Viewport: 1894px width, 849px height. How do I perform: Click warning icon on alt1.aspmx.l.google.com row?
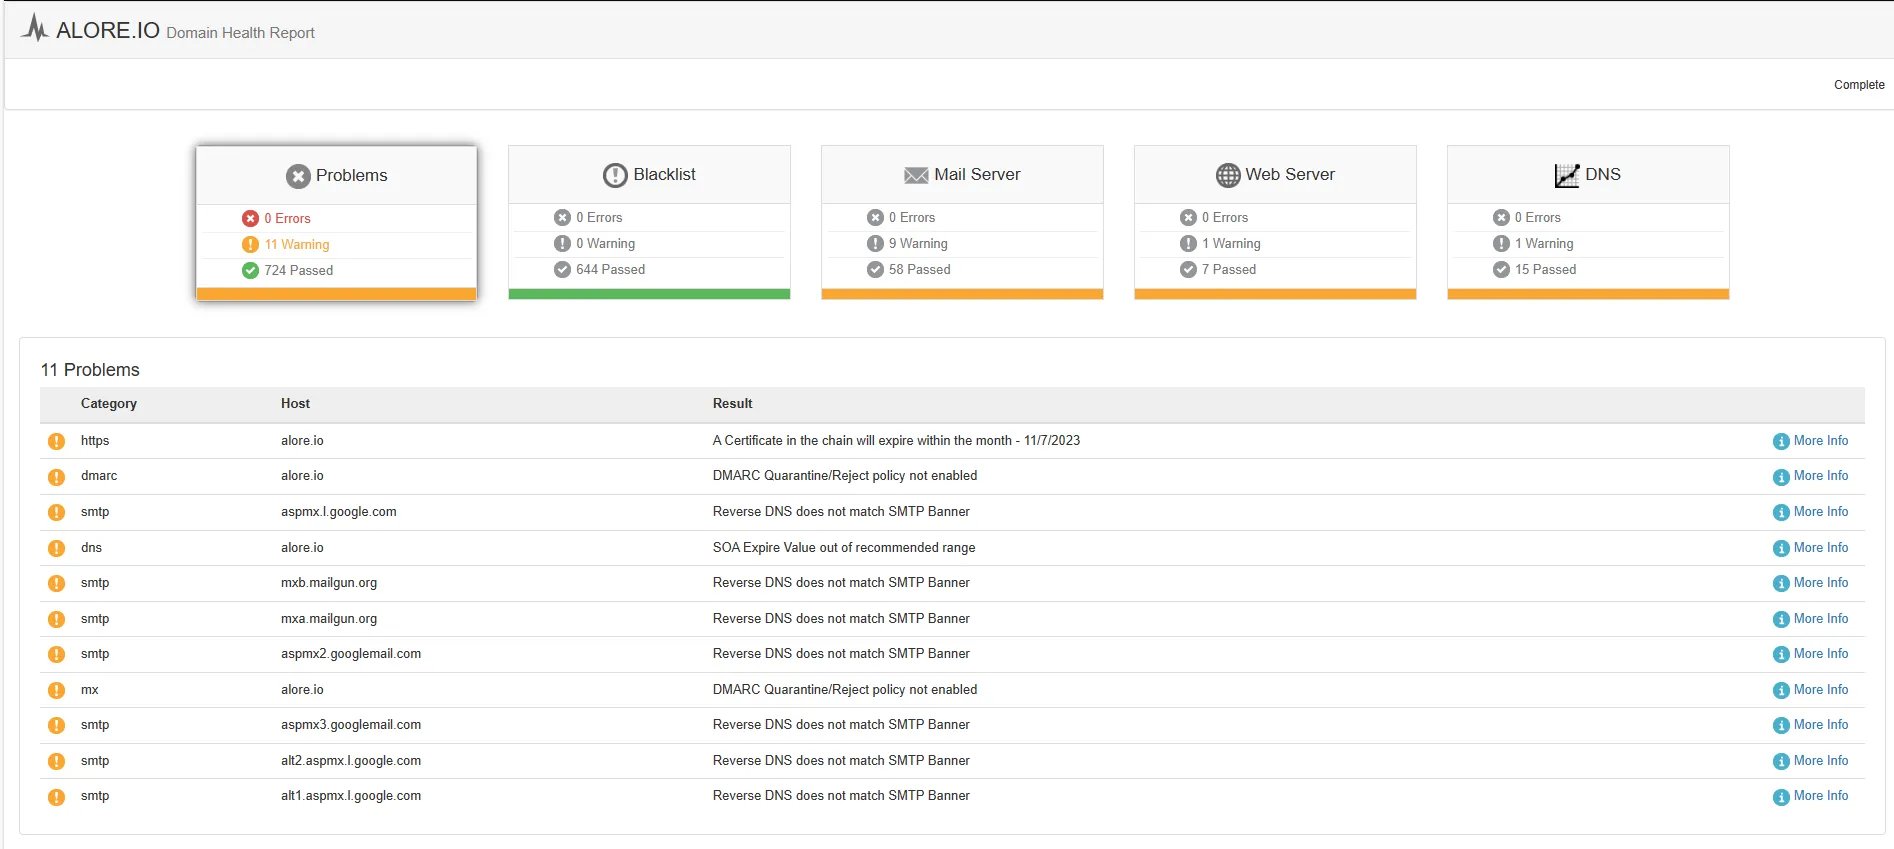tap(57, 797)
